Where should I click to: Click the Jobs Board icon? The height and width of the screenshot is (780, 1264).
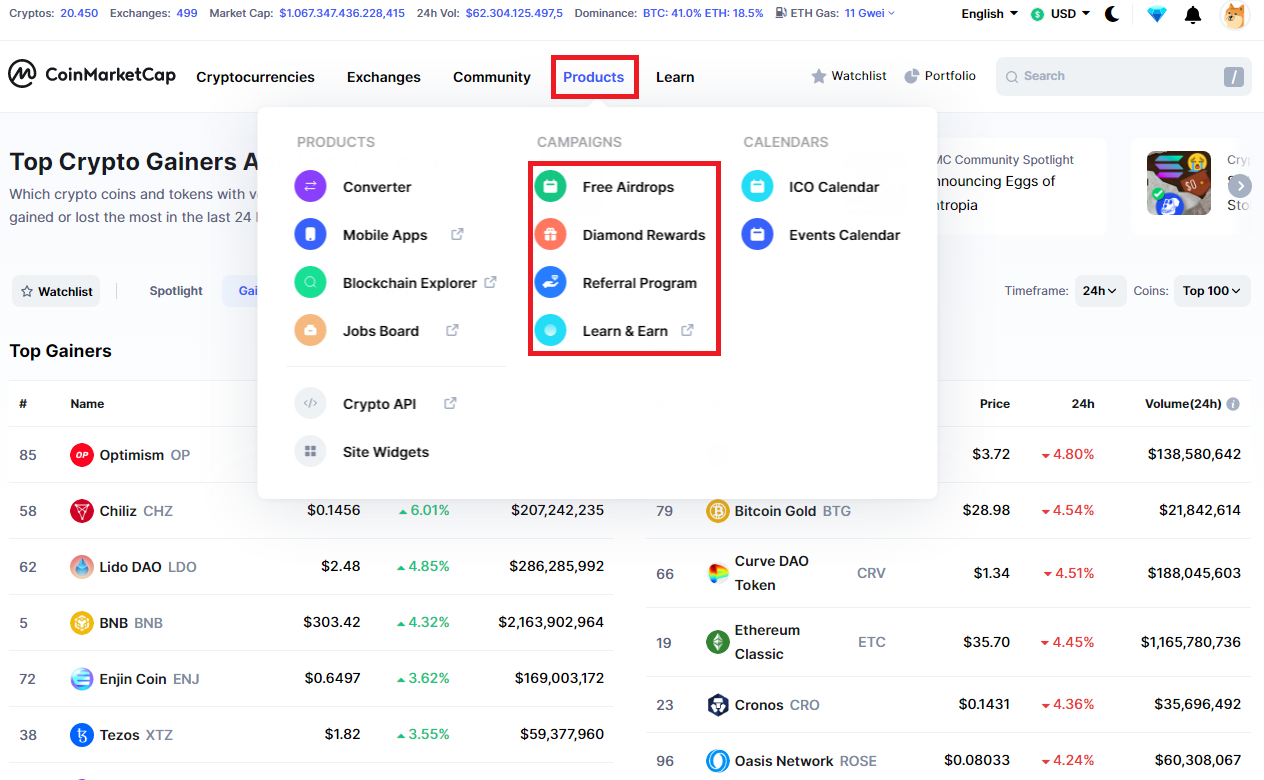click(x=310, y=330)
